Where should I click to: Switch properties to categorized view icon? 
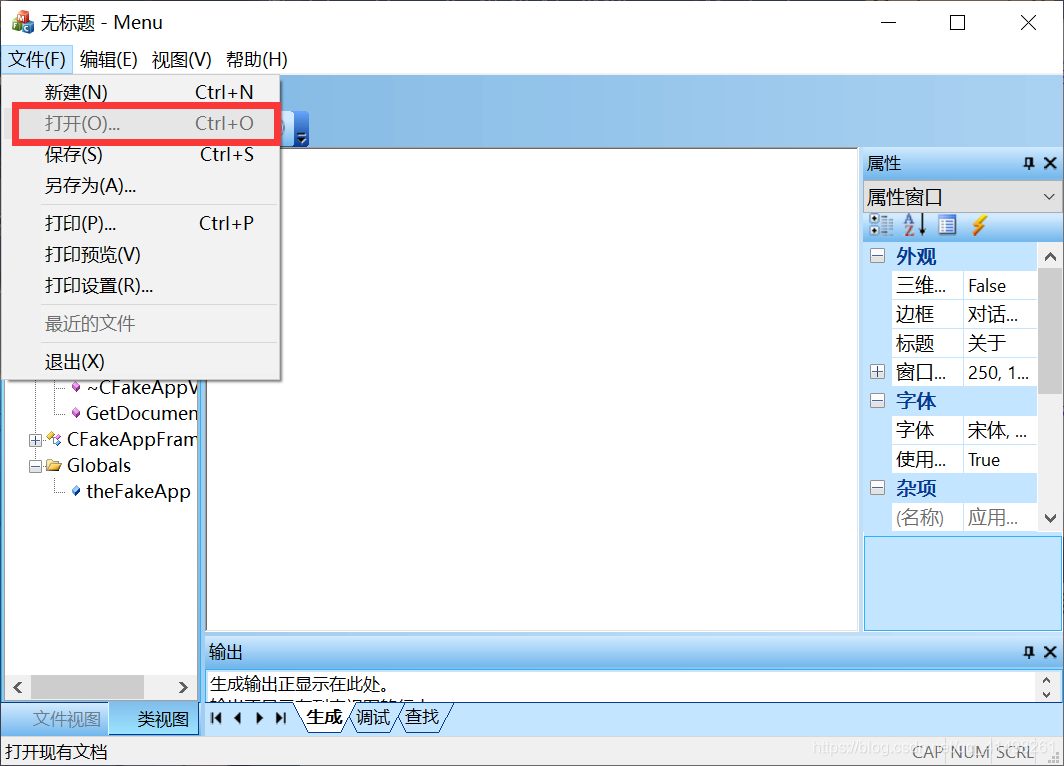pyautogui.click(x=881, y=225)
